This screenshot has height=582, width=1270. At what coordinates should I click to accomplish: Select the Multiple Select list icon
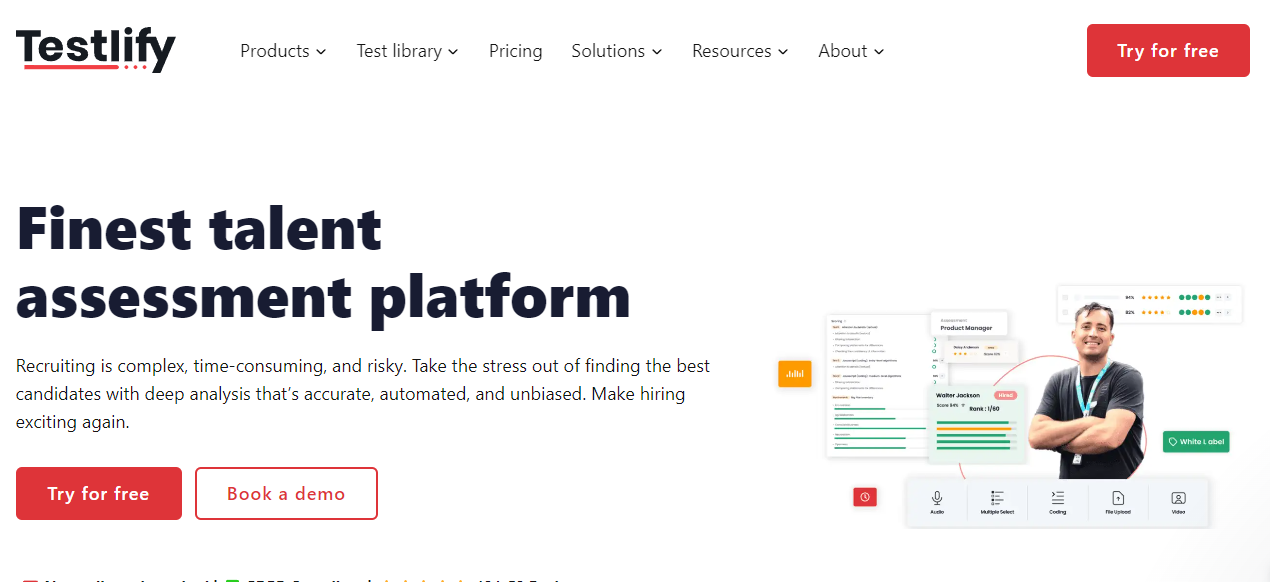(x=997, y=497)
